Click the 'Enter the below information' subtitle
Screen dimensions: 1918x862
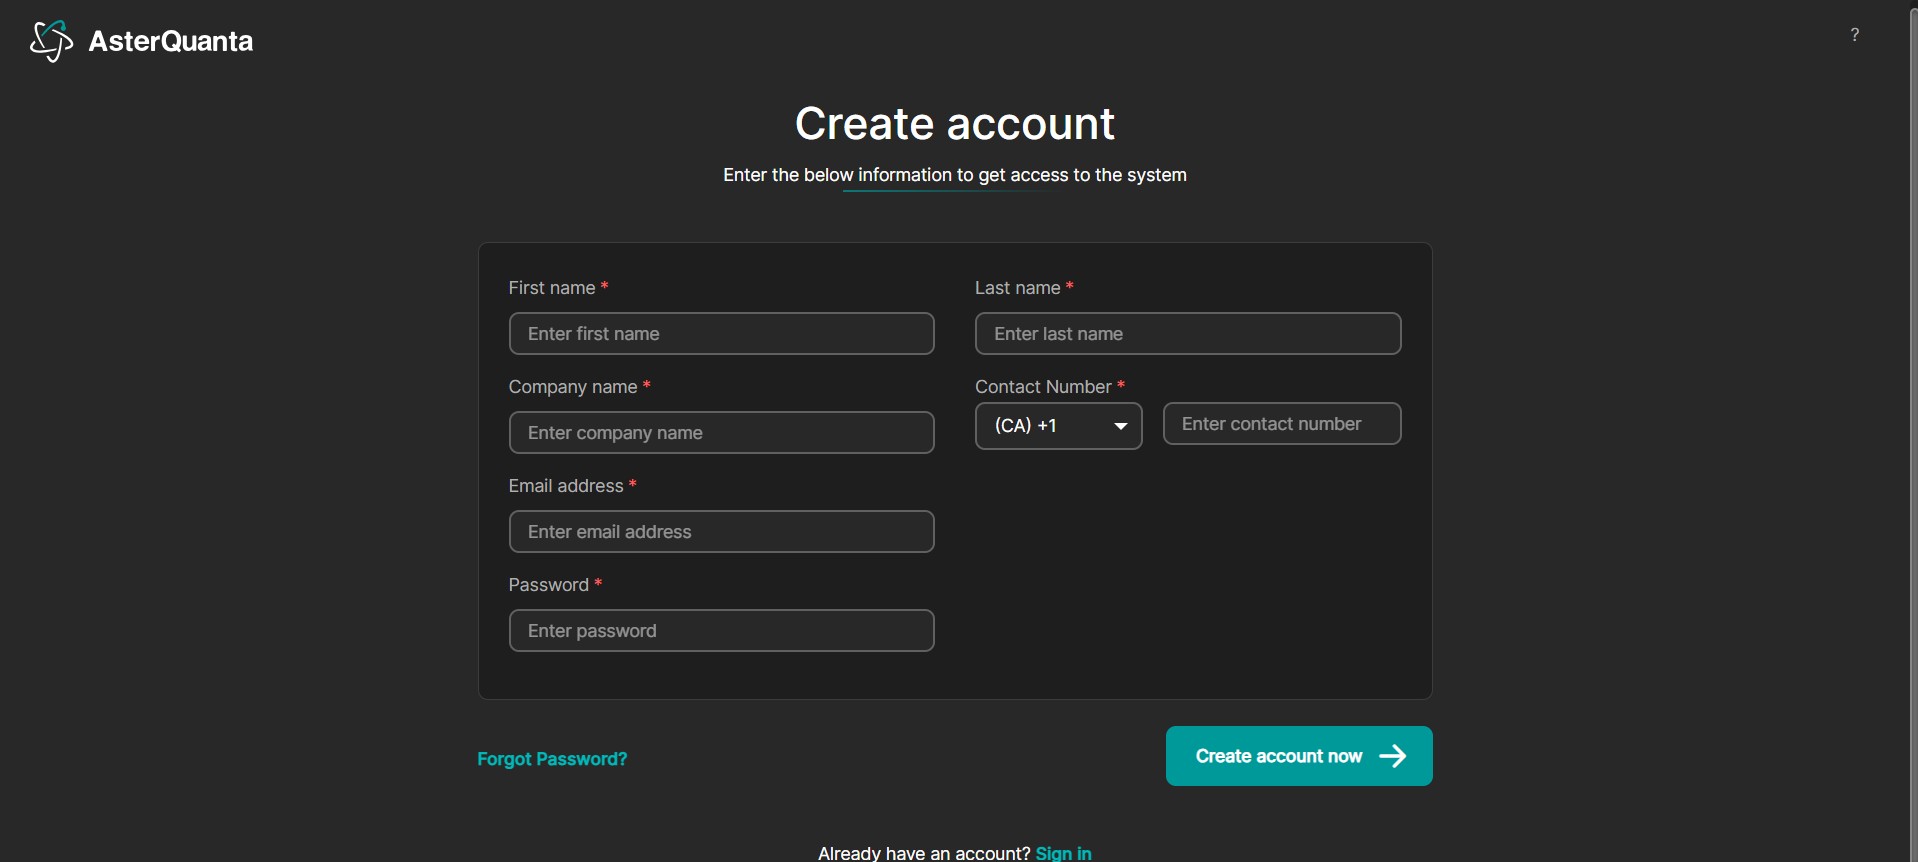955,175
